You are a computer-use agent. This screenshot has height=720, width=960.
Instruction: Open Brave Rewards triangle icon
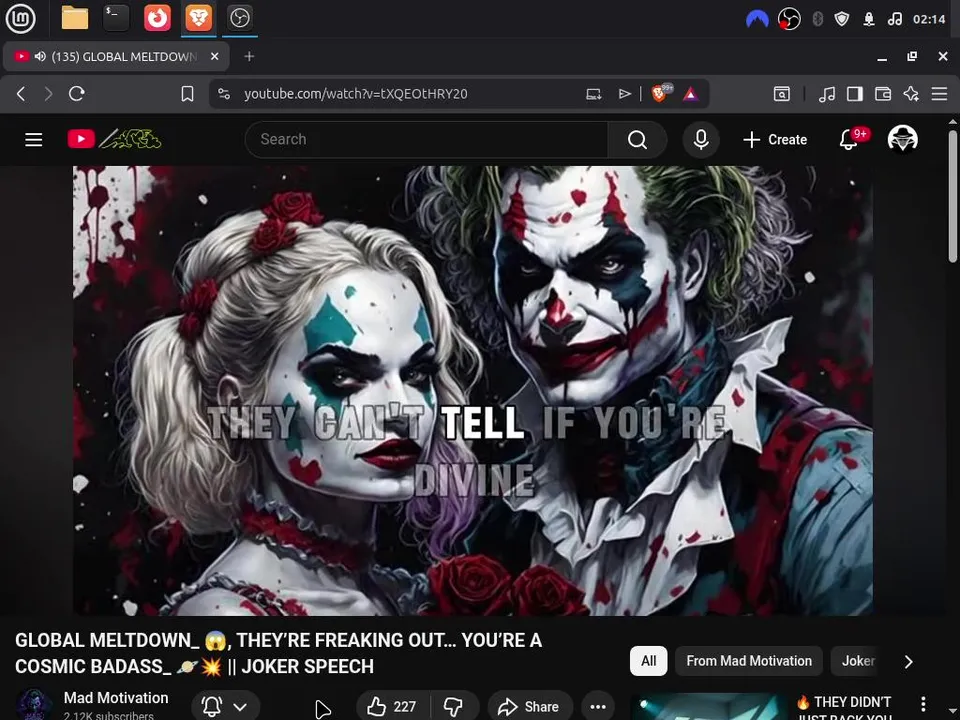coord(691,94)
